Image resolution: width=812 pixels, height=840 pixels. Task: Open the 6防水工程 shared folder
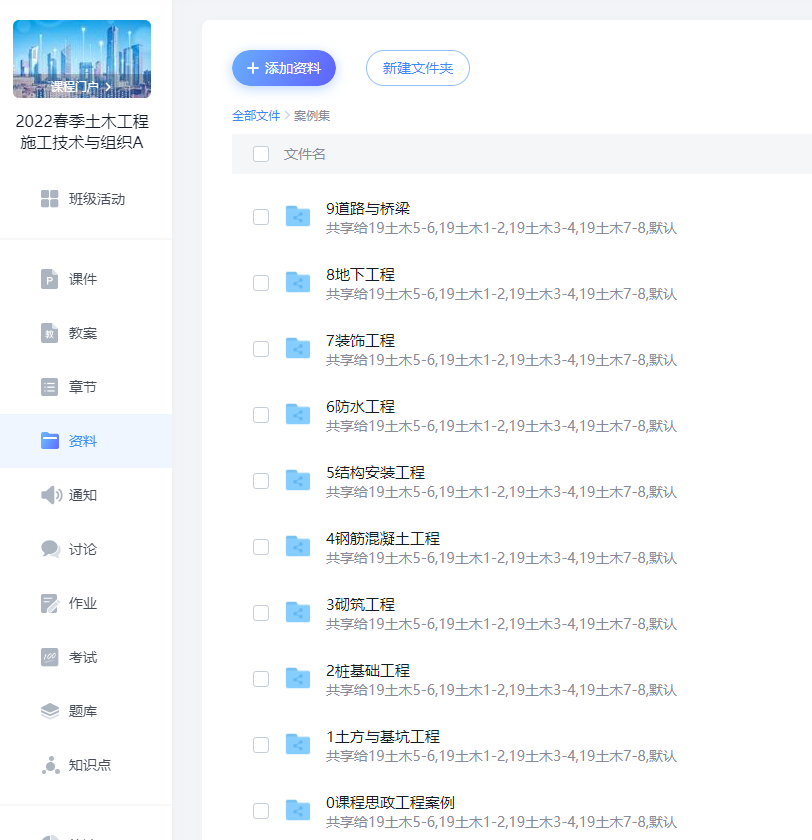tap(360, 407)
